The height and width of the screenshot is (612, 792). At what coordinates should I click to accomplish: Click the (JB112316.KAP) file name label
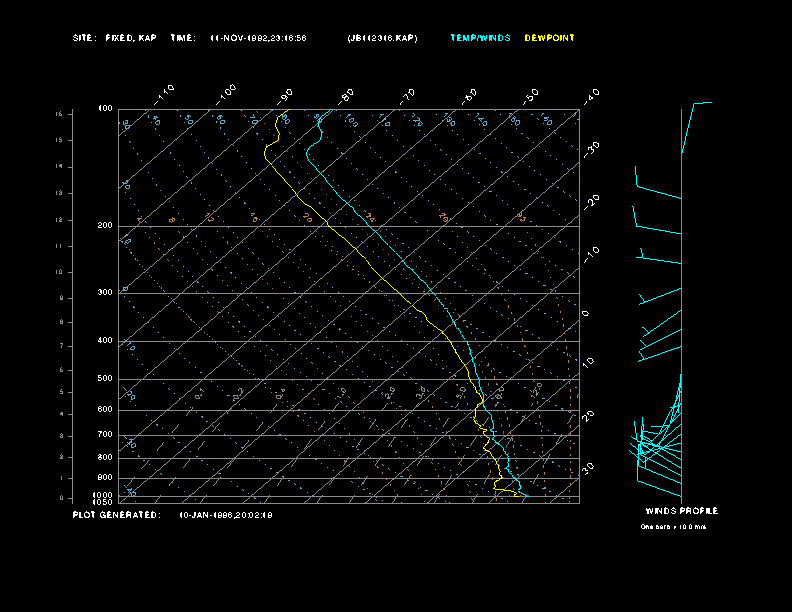(x=383, y=38)
